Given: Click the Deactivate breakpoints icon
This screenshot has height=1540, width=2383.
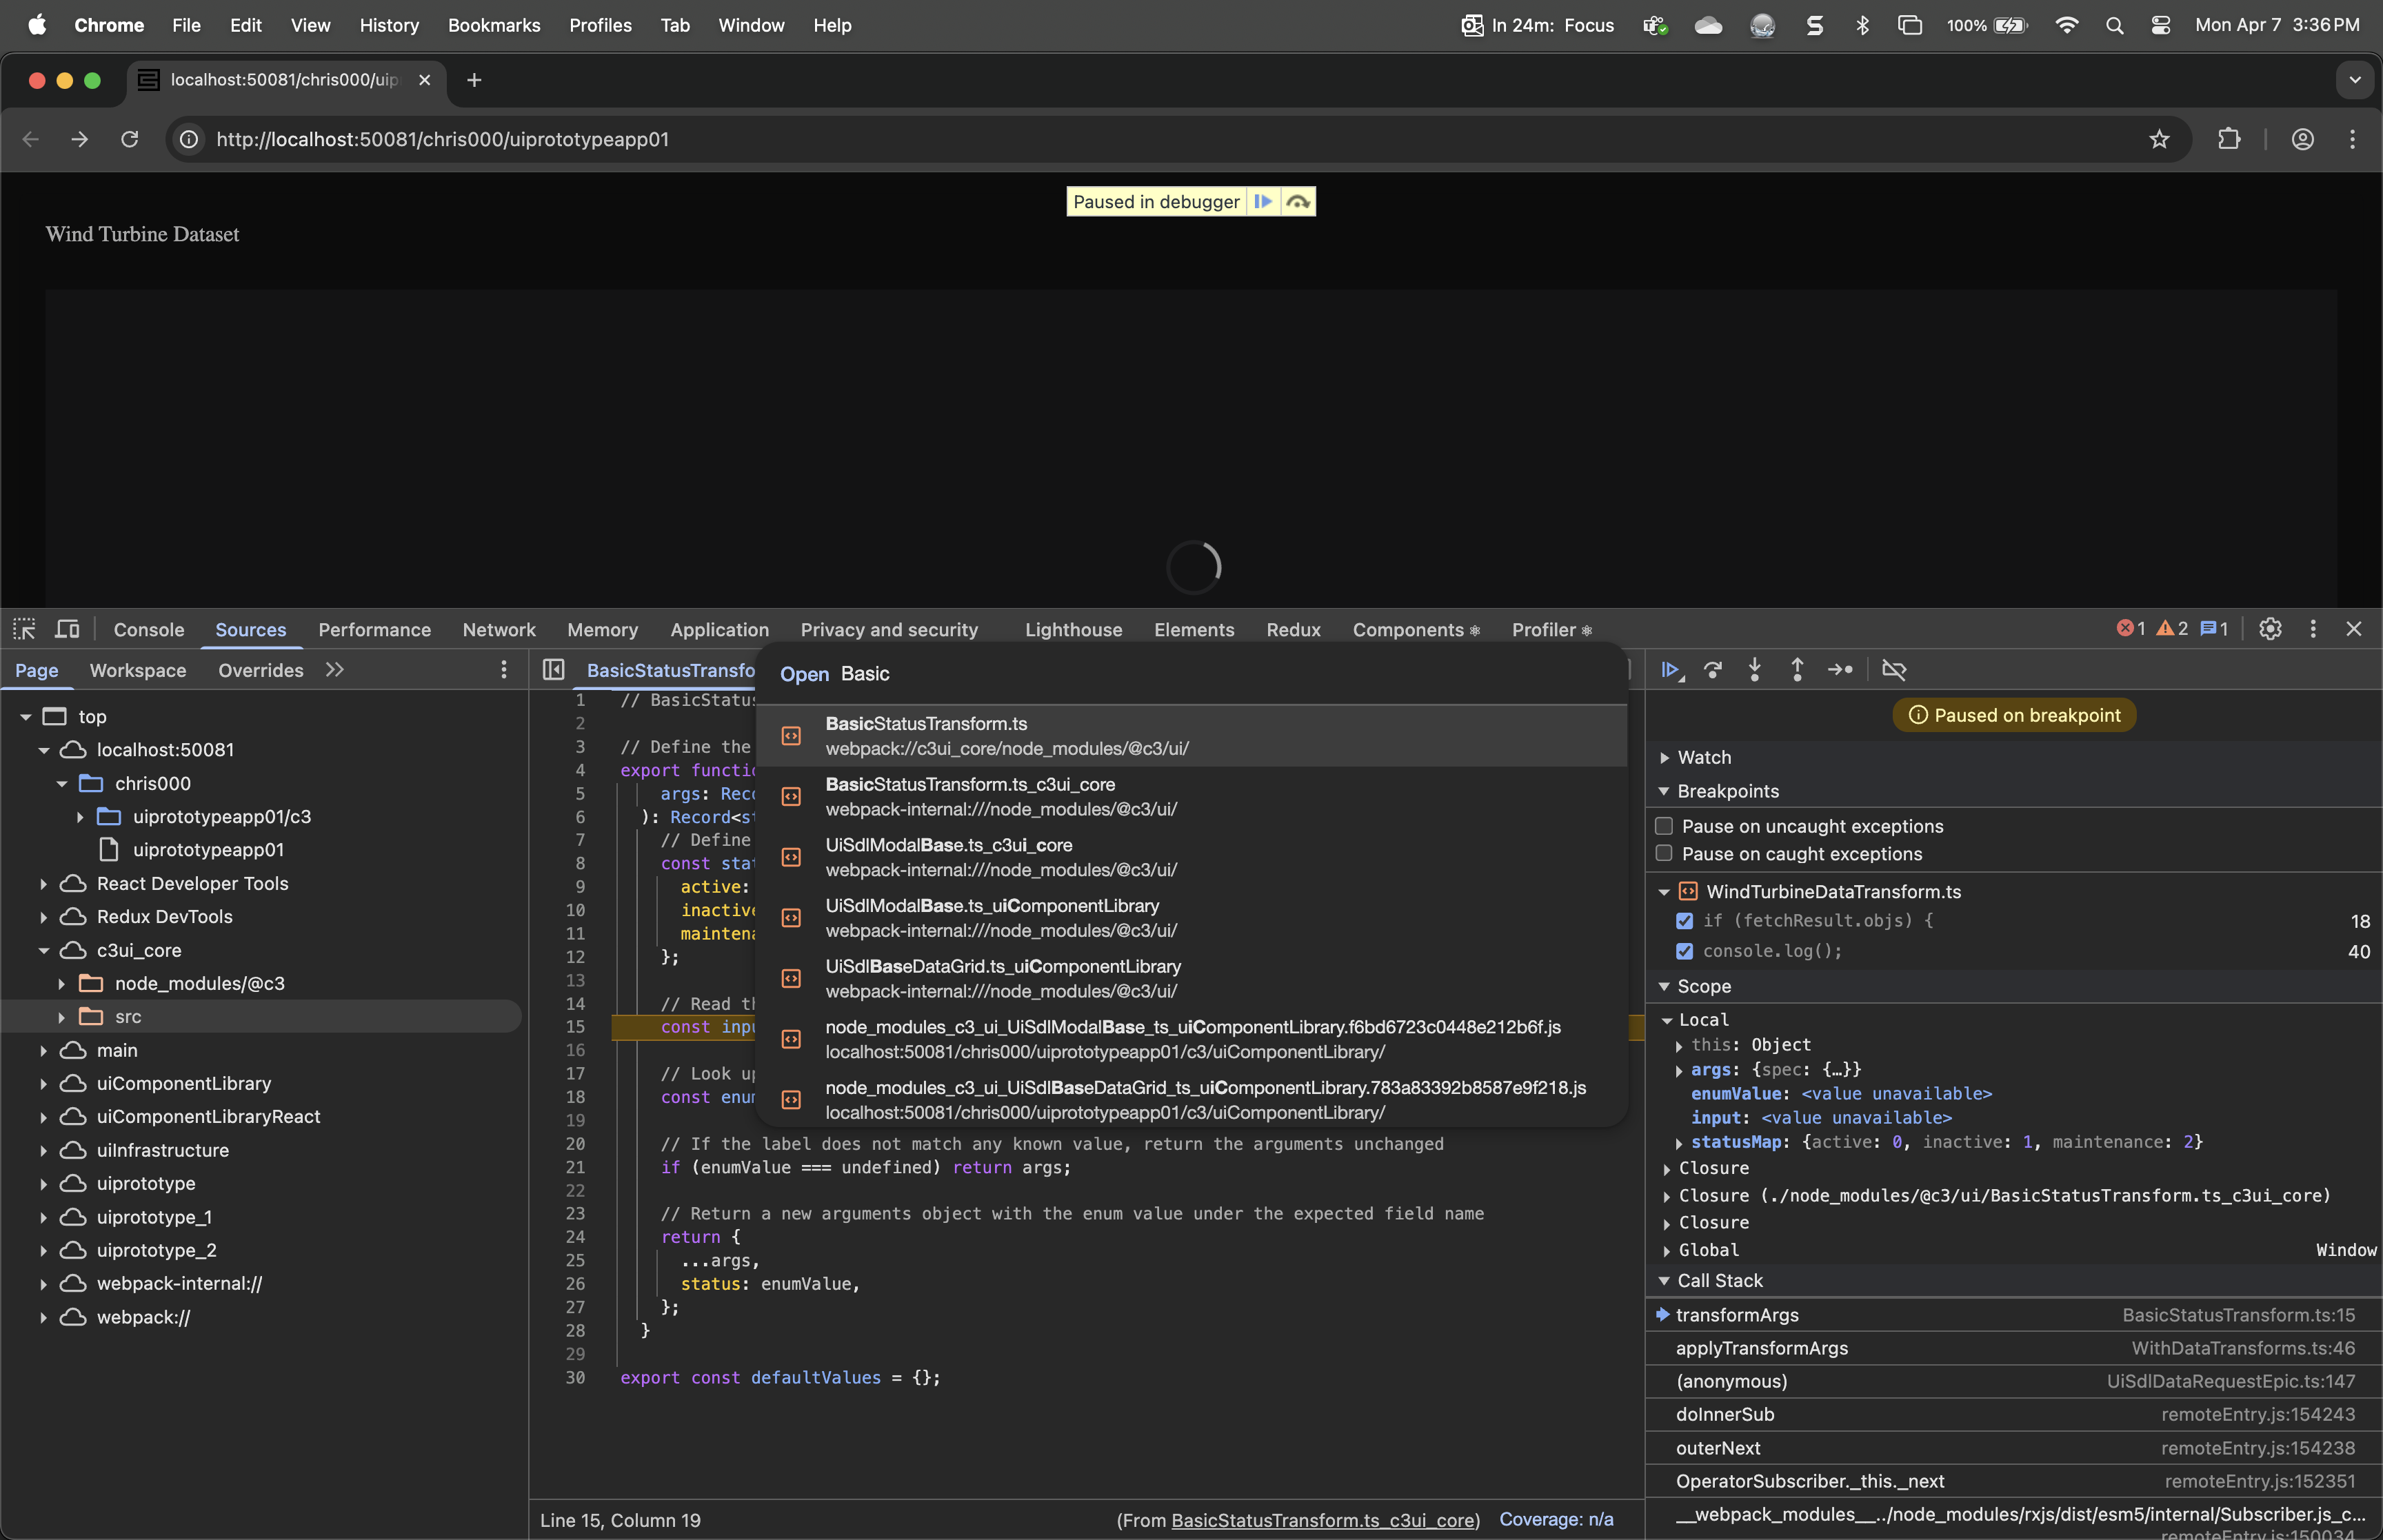Looking at the screenshot, I should [1893, 670].
